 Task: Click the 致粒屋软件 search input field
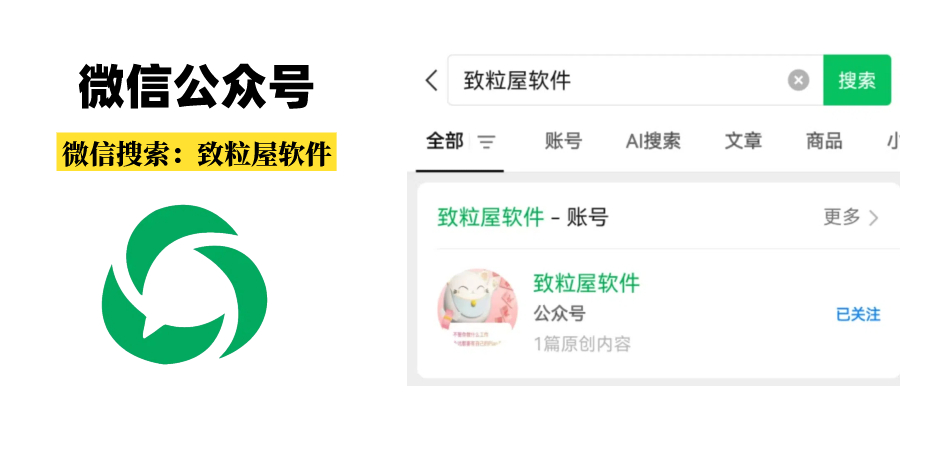[x=635, y=80]
